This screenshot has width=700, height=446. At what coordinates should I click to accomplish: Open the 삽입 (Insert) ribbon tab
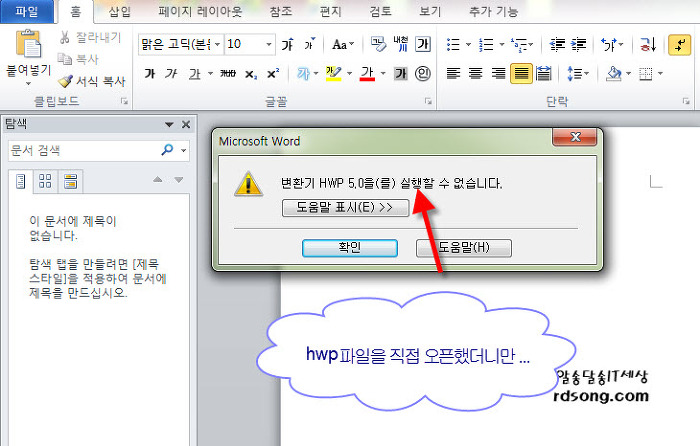[x=119, y=12]
